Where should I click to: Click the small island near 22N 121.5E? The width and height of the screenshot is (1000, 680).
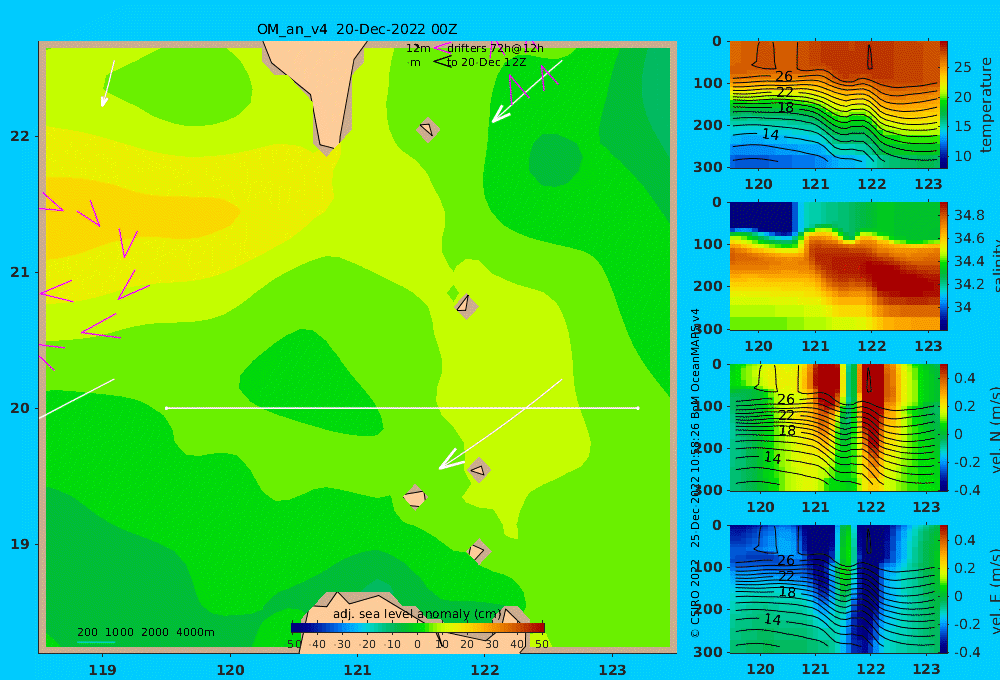point(428,130)
